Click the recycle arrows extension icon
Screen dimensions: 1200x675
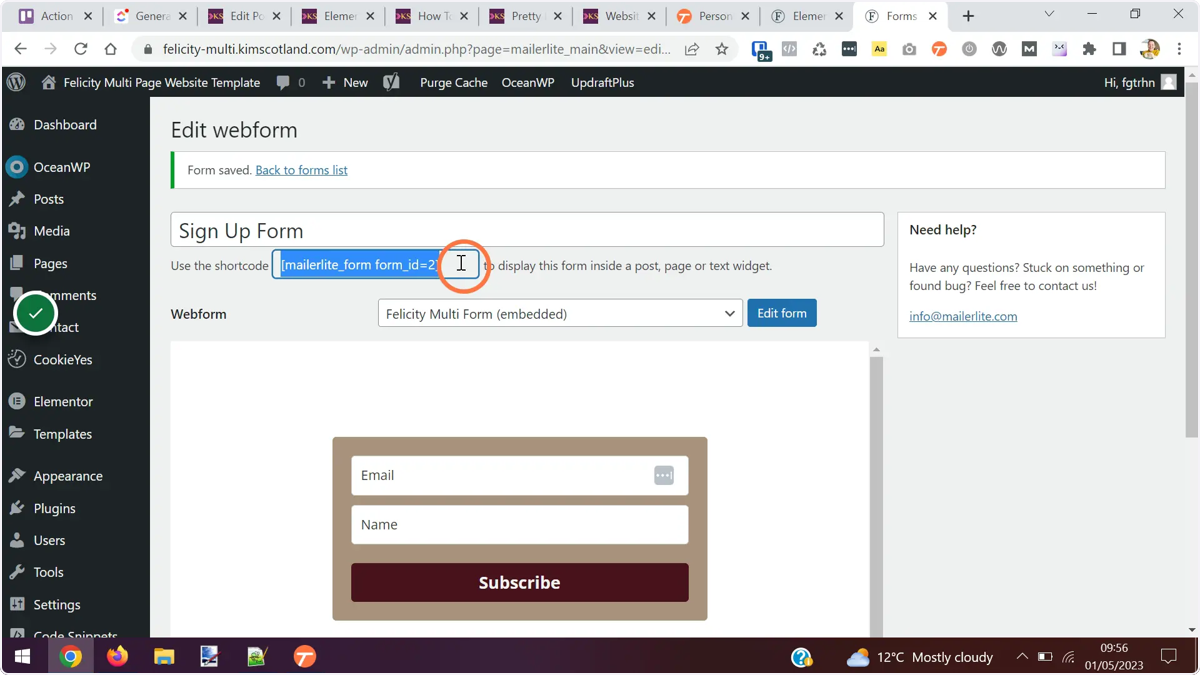point(819,49)
